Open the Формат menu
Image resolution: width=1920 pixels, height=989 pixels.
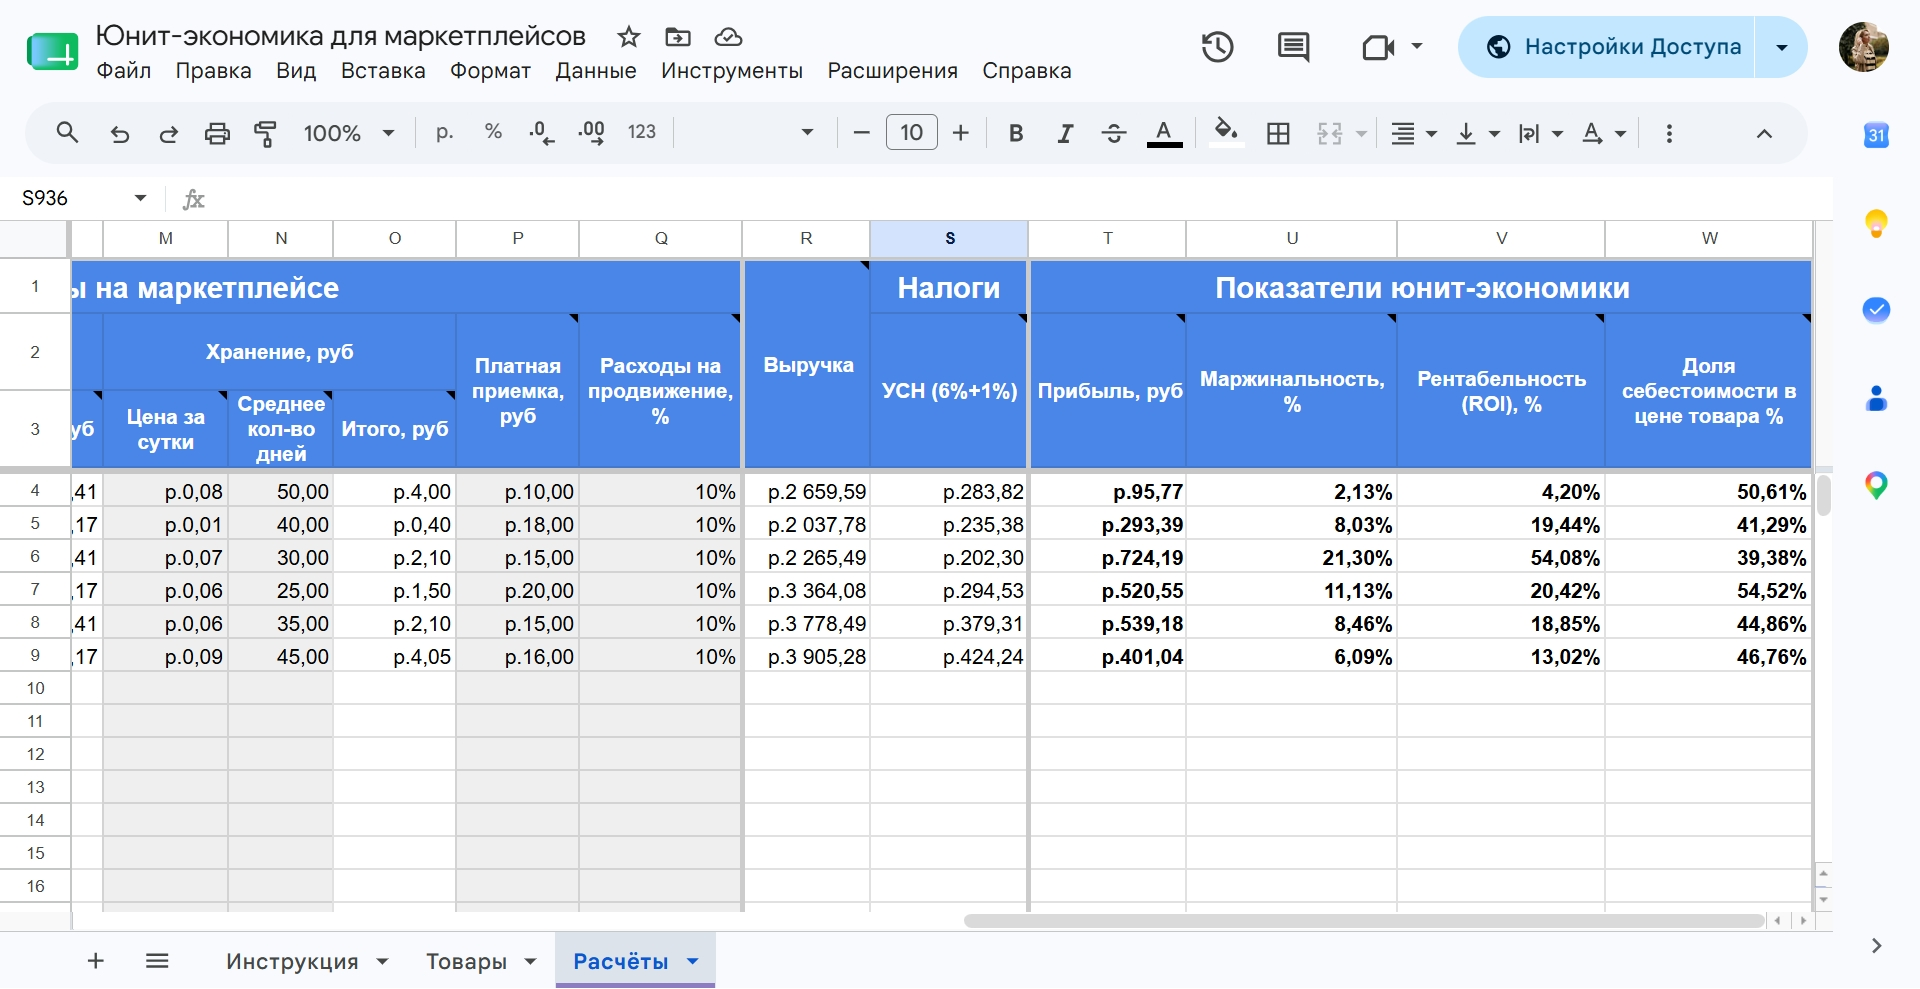tap(490, 71)
